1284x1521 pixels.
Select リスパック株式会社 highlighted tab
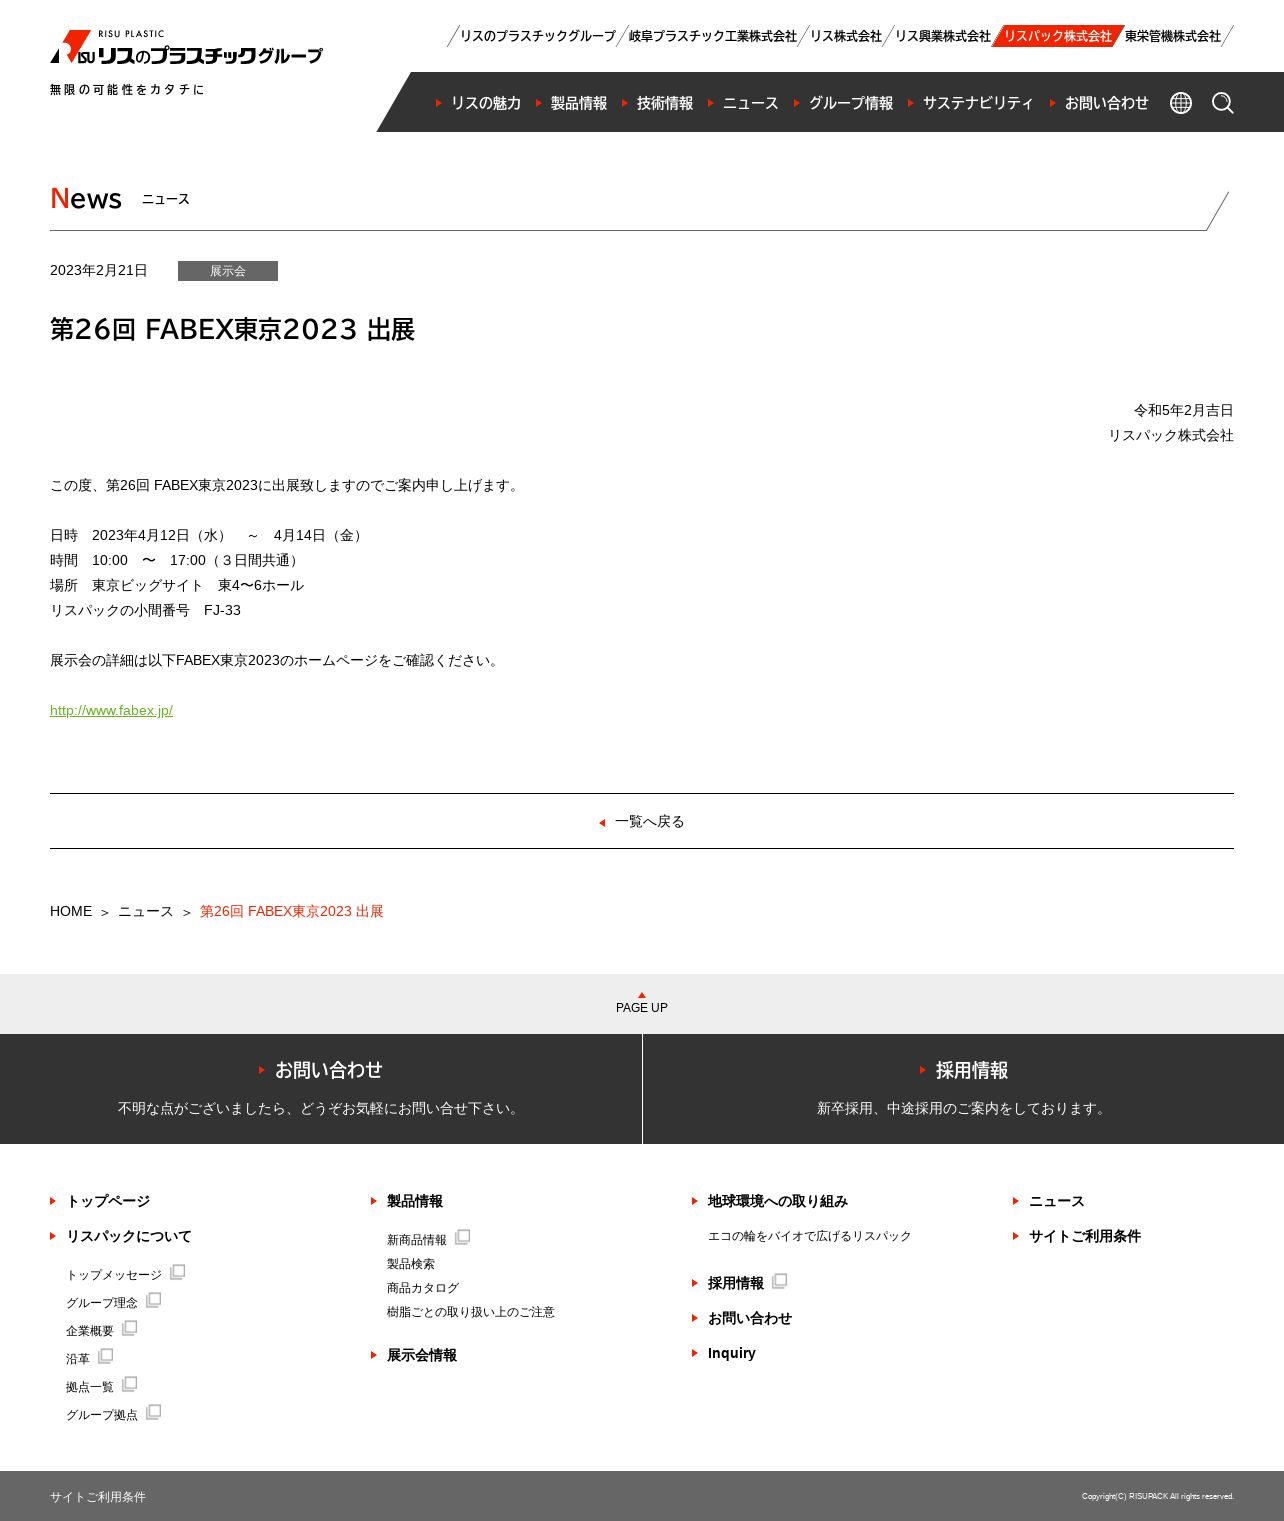(x=1058, y=36)
